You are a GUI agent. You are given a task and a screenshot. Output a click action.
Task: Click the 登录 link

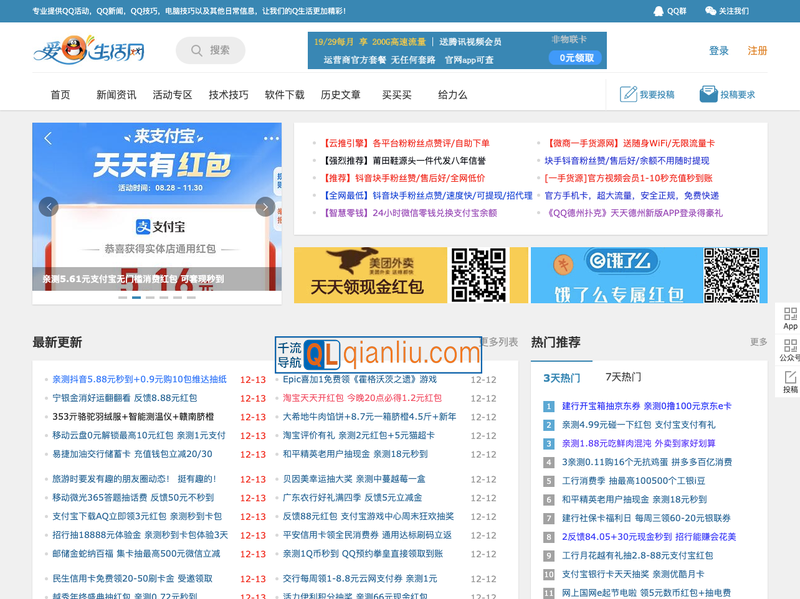pos(718,50)
